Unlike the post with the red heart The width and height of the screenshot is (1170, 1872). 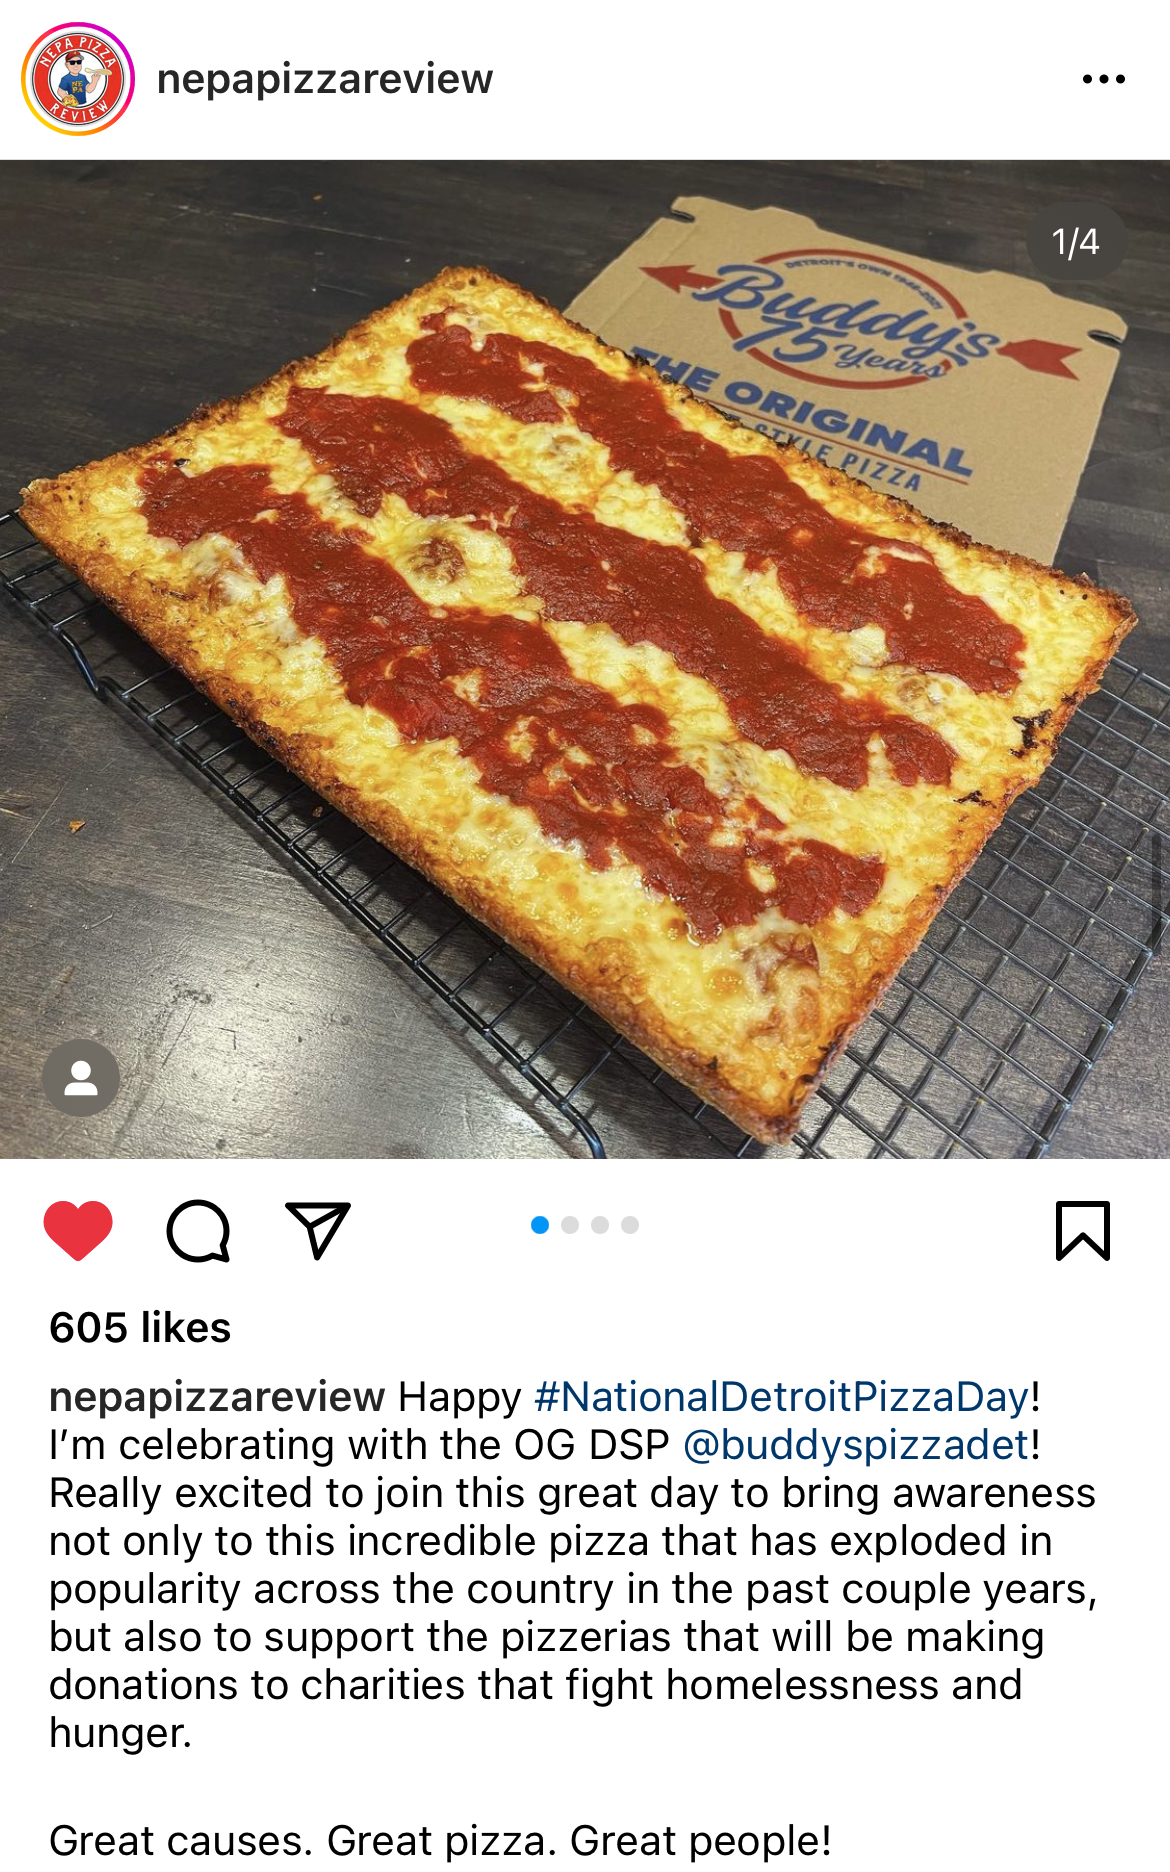pos(78,1230)
